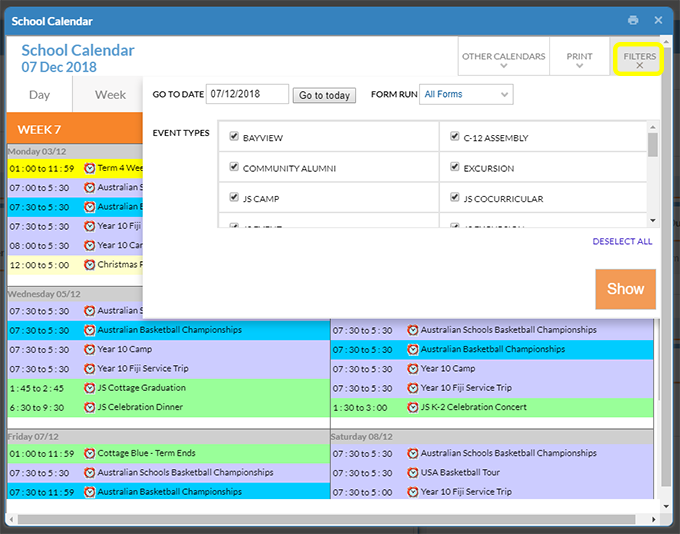The width and height of the screenshot is (680, 534).
Task: Toggle the EXCURSION checkbox
Action: (455, 167)
